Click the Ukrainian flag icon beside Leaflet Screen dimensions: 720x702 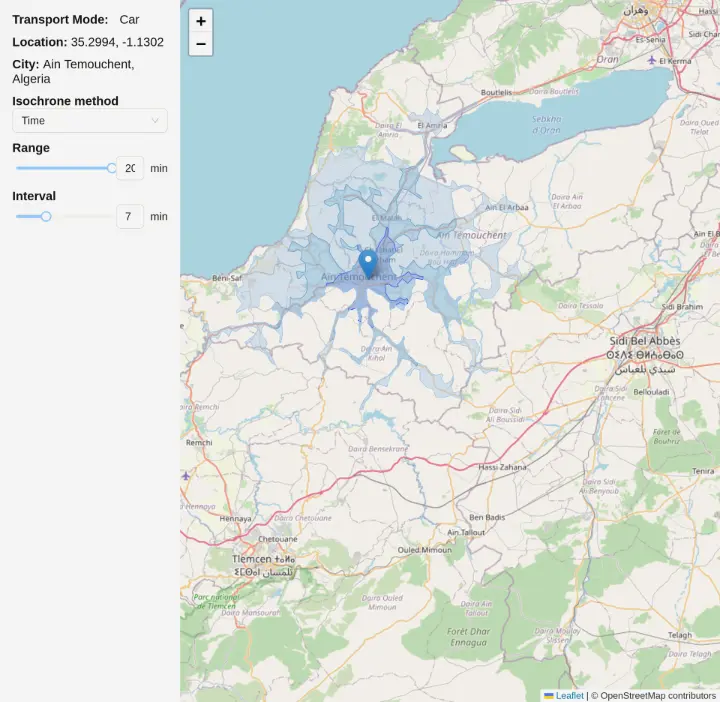[549, 695]
